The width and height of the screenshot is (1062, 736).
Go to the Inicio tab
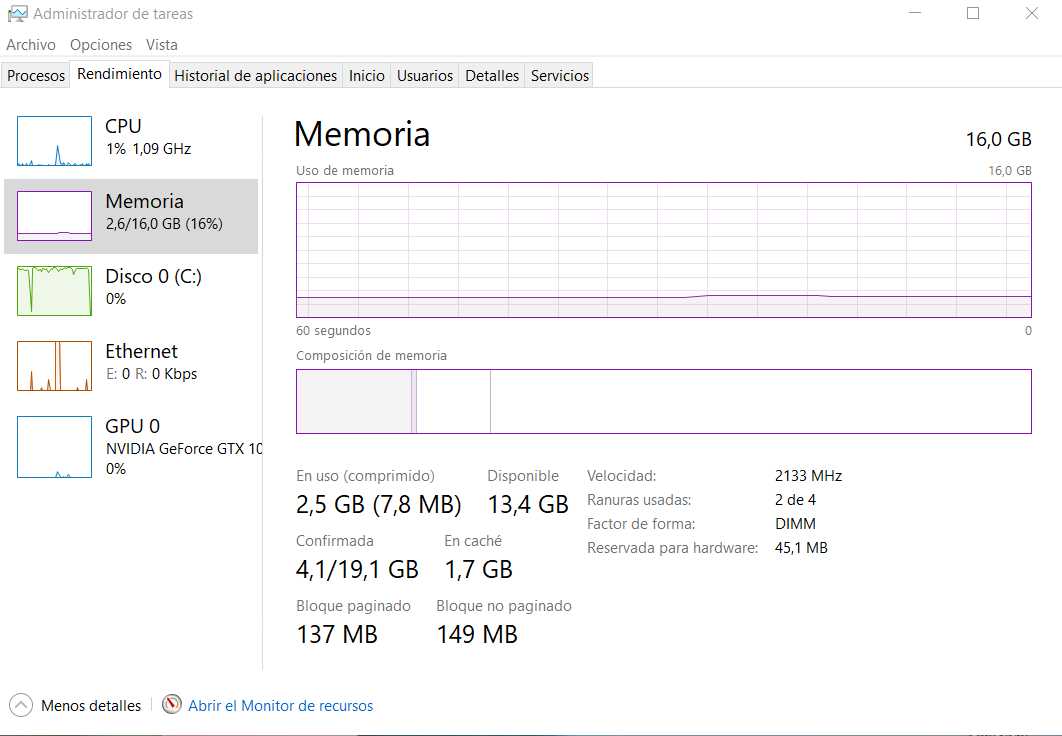367,76
